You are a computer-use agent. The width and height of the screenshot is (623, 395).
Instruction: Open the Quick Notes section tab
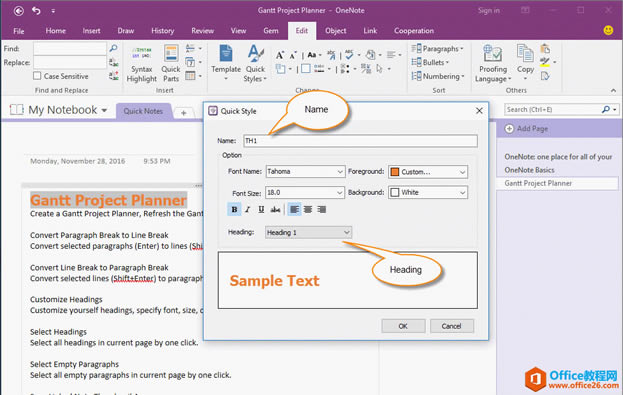(143, 111)
